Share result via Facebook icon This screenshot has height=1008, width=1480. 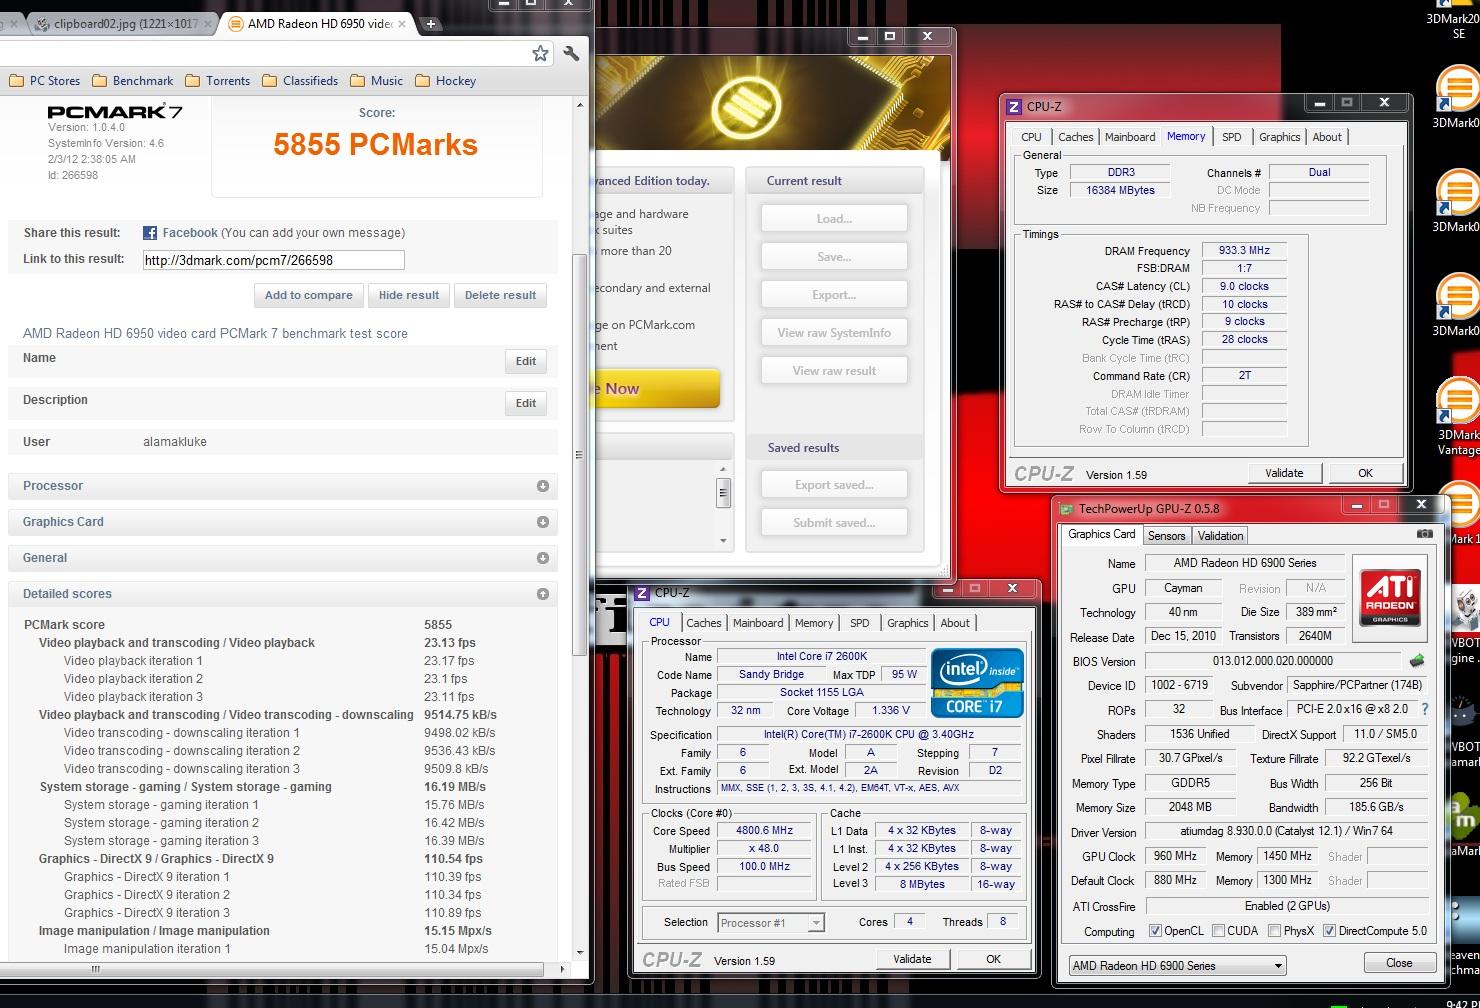click(x=150, y=233)
